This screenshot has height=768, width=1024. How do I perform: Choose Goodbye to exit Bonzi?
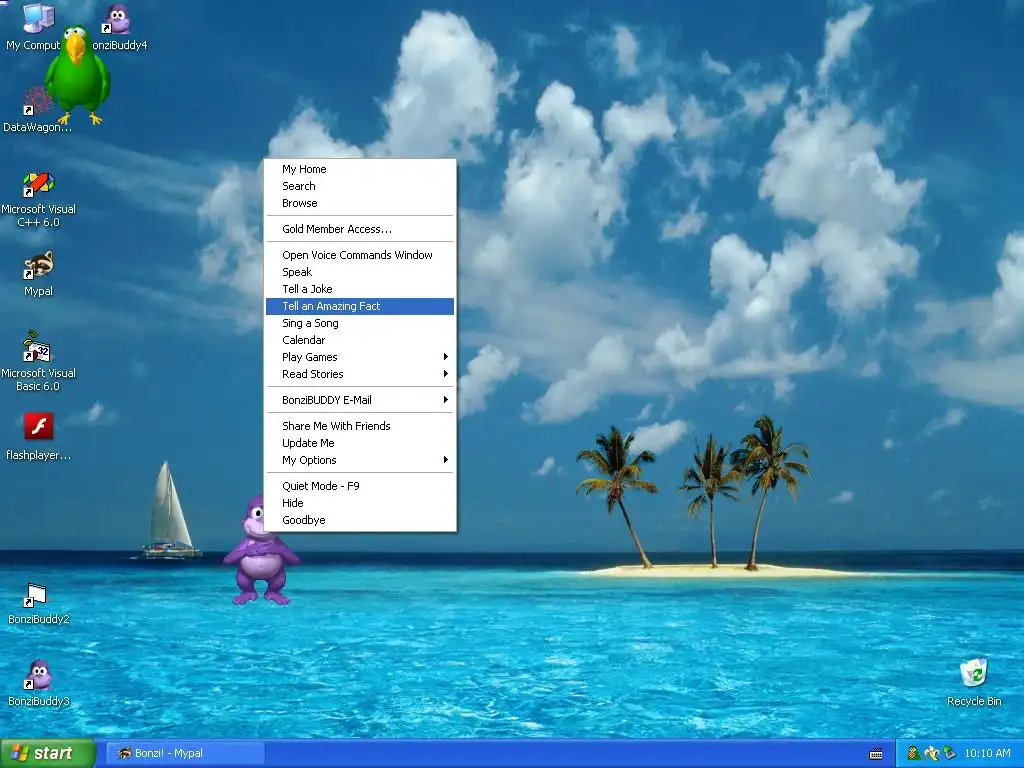360,520
